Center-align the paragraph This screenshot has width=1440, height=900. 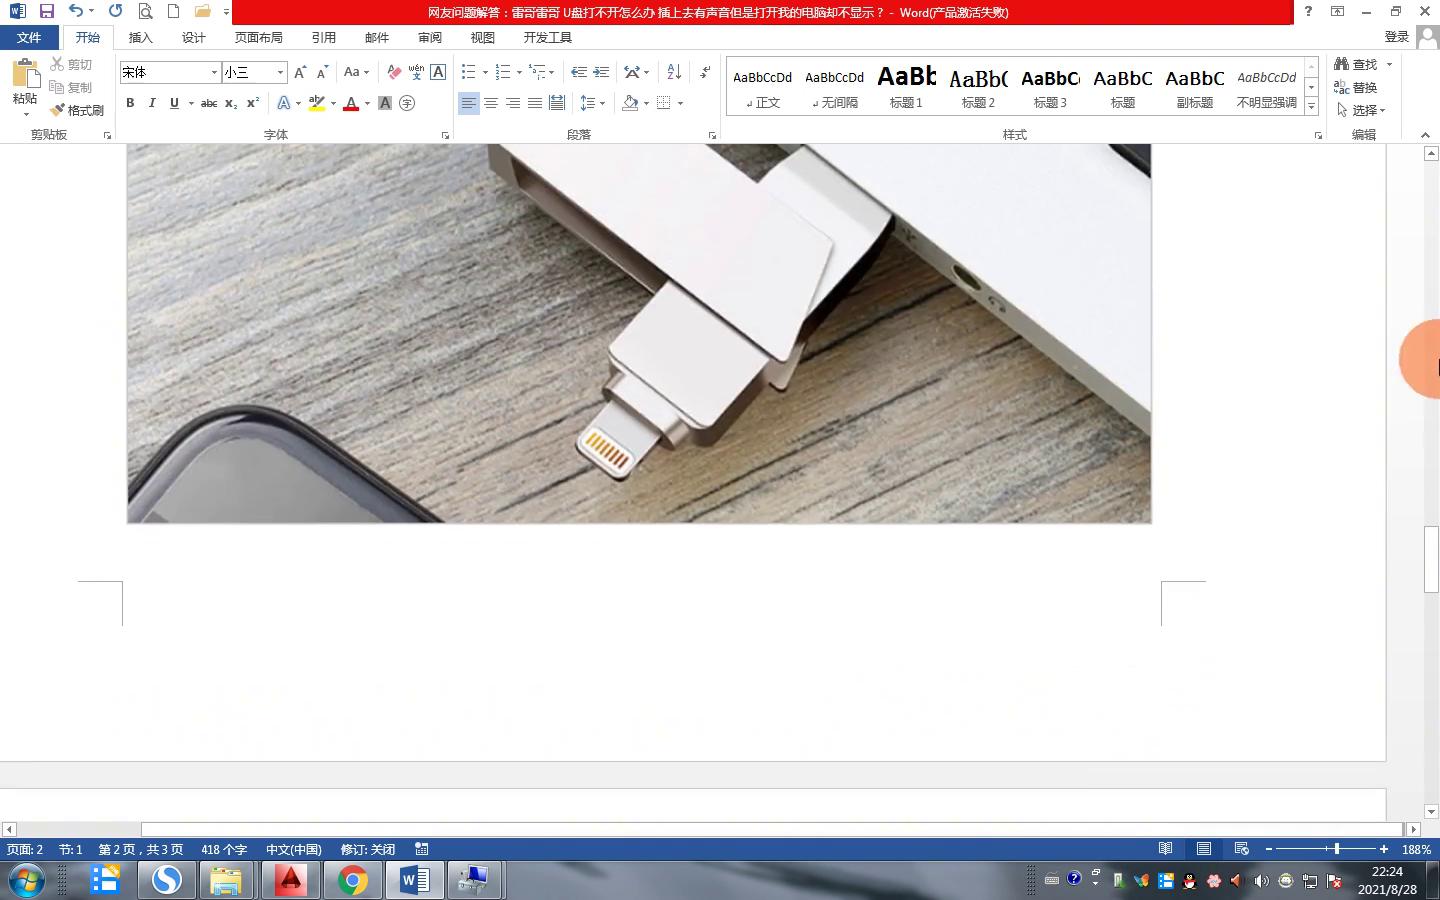[490, 102]
